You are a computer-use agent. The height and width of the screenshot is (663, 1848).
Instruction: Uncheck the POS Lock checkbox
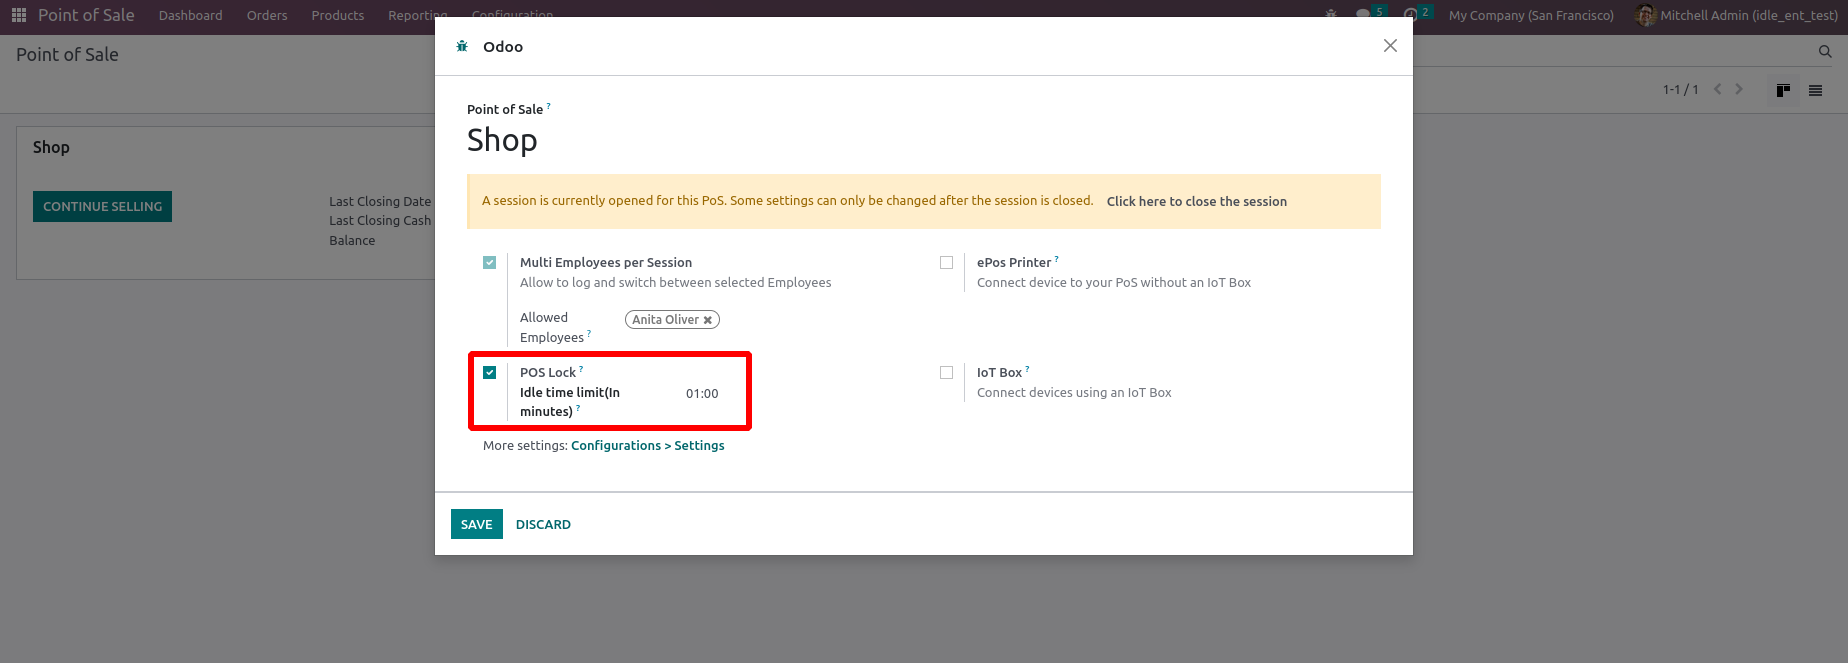(x=489, y=372)
